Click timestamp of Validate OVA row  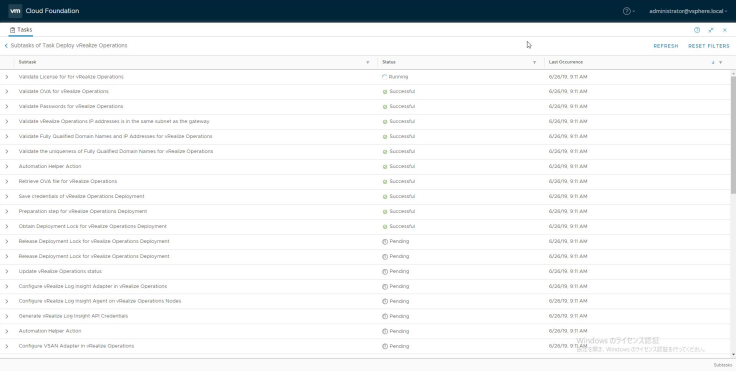(568, 92)
